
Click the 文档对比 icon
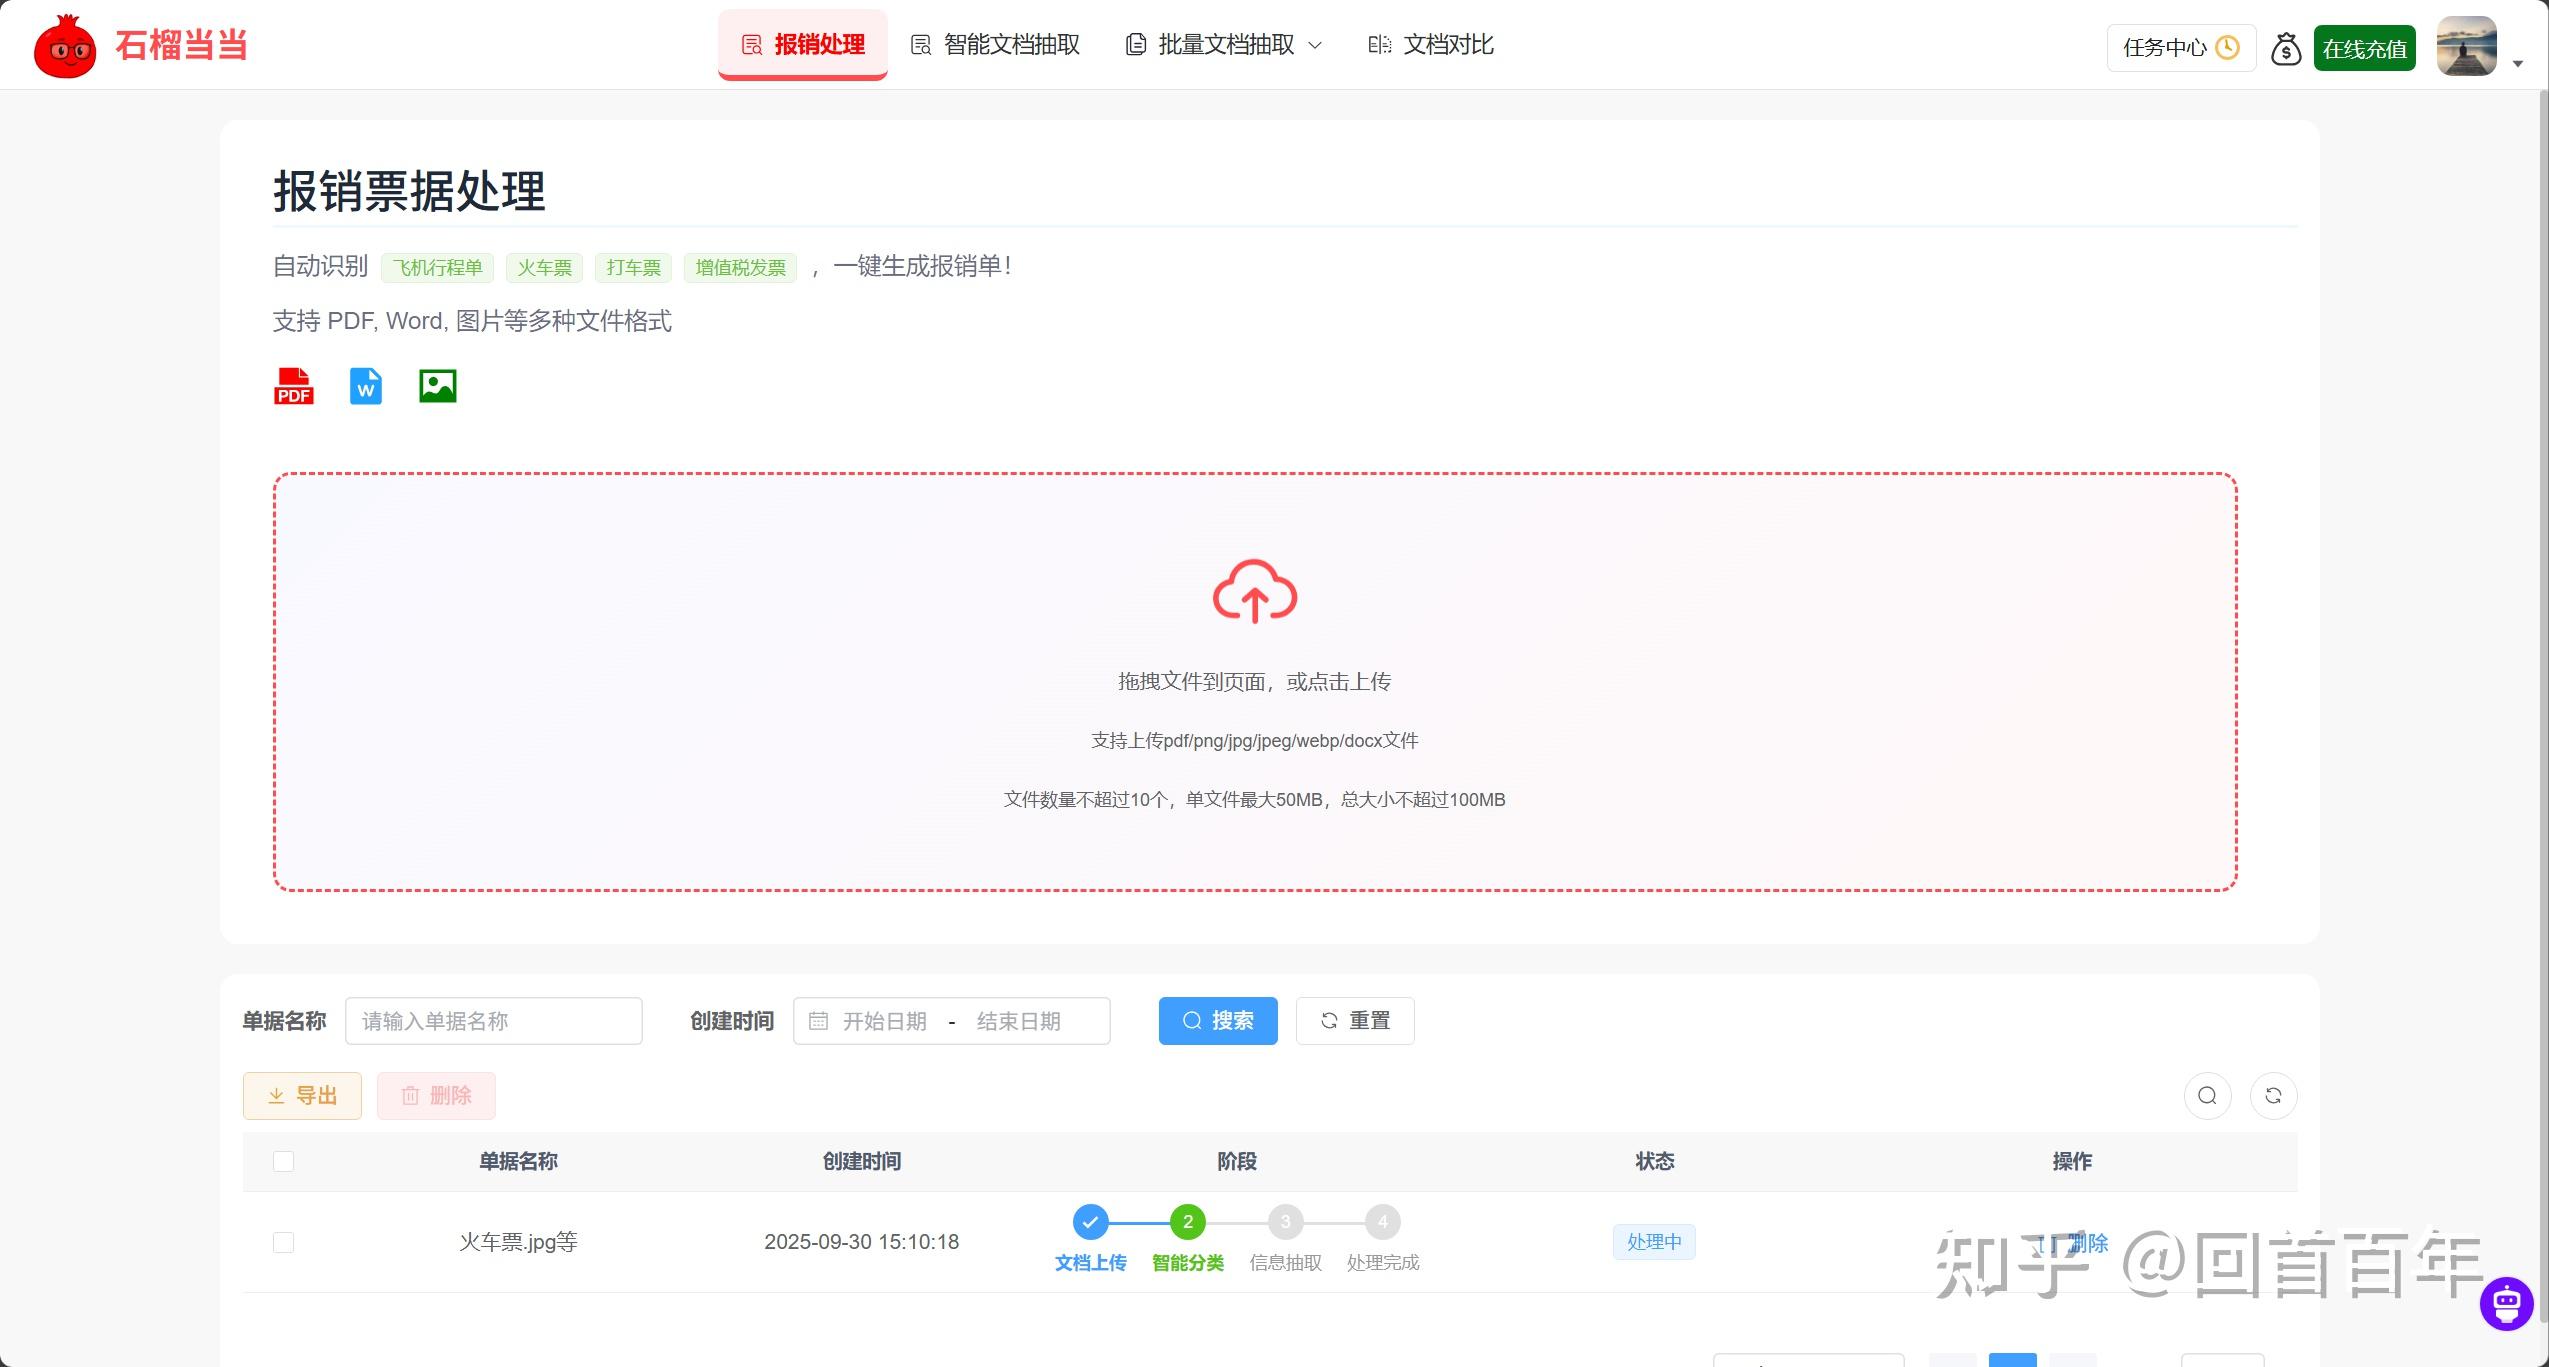1378,44
